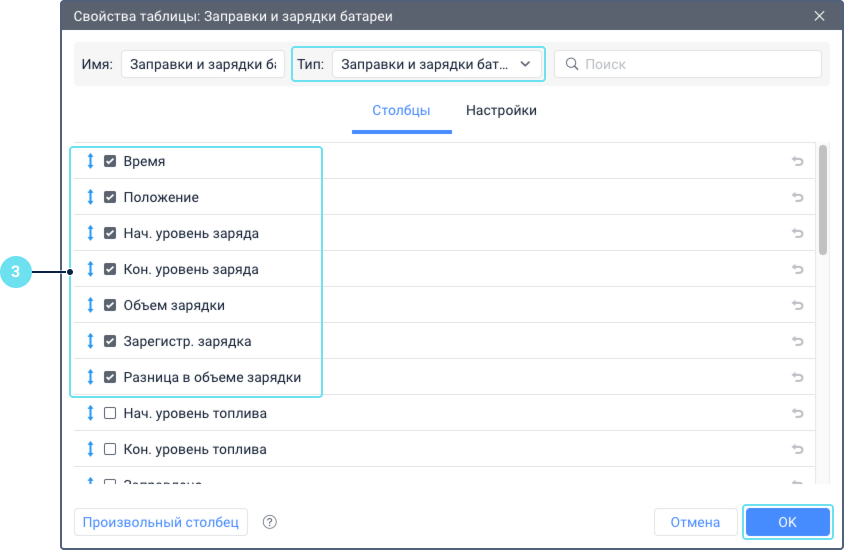Screen dimensions: 844x550
Task: Enable the Кон. уровень топлива checkbox
Action: [110, 449]
